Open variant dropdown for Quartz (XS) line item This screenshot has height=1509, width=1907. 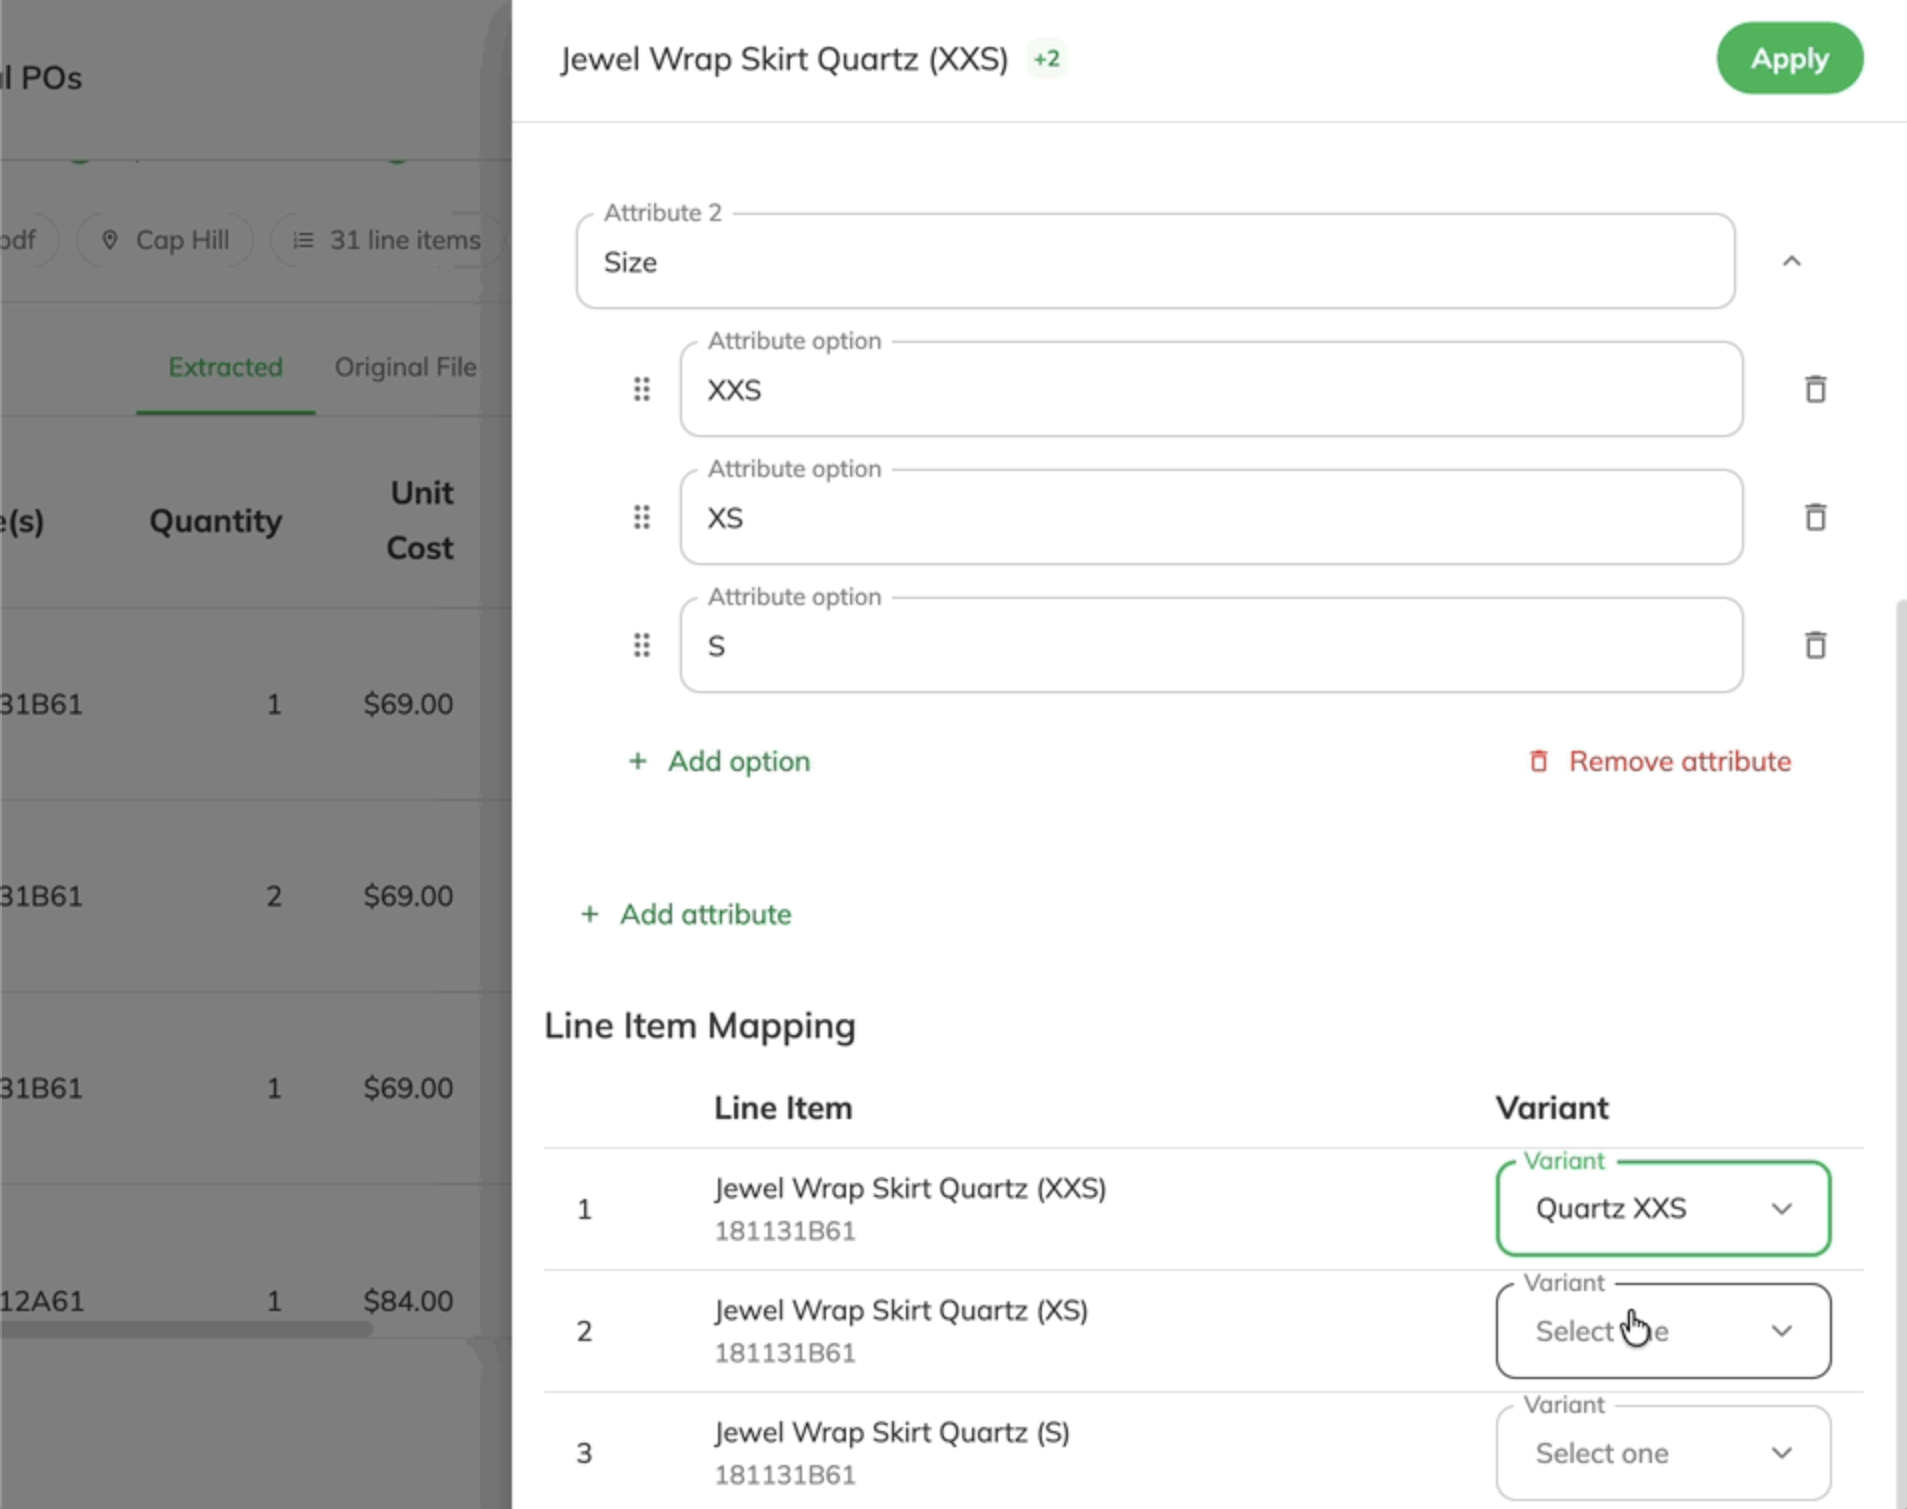tap(1663, 1331)
